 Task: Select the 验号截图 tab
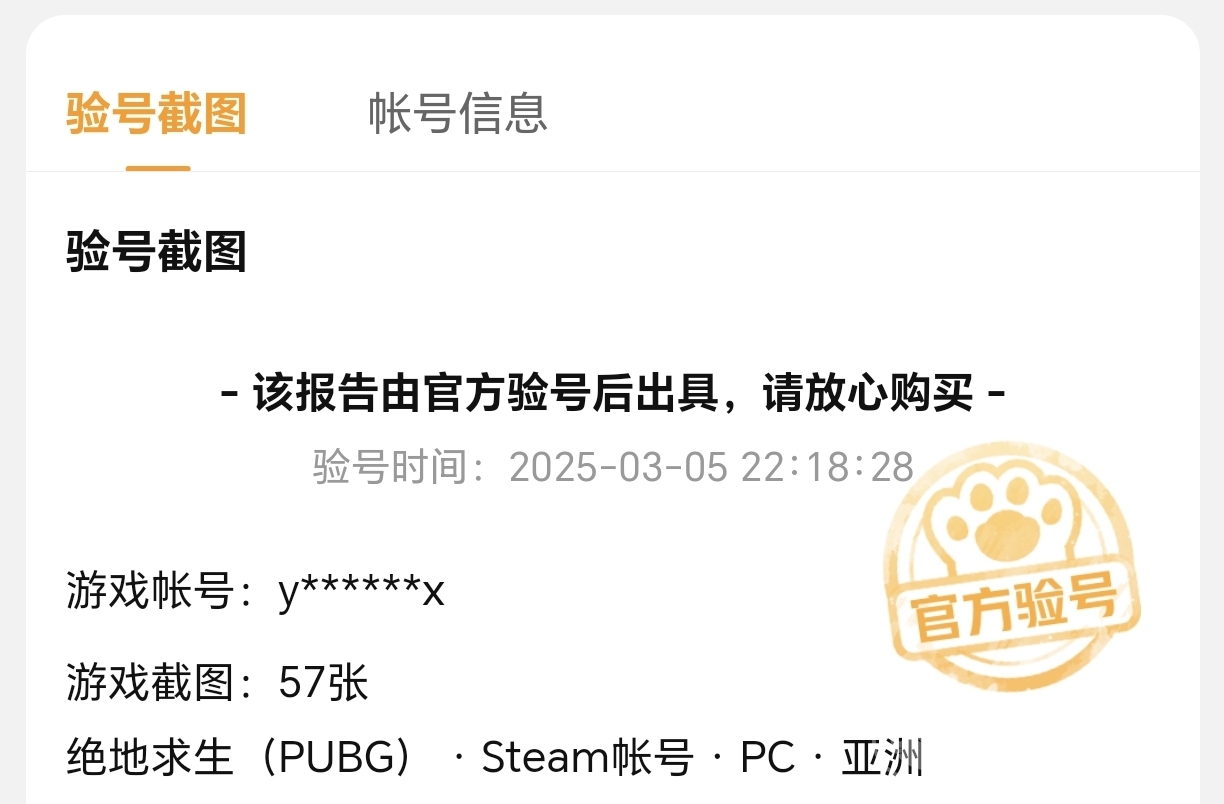tap(157, 113)
